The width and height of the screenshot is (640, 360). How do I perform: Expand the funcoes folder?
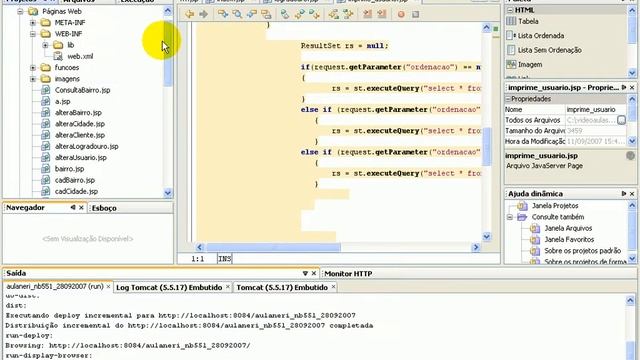[x=33, y=68]
